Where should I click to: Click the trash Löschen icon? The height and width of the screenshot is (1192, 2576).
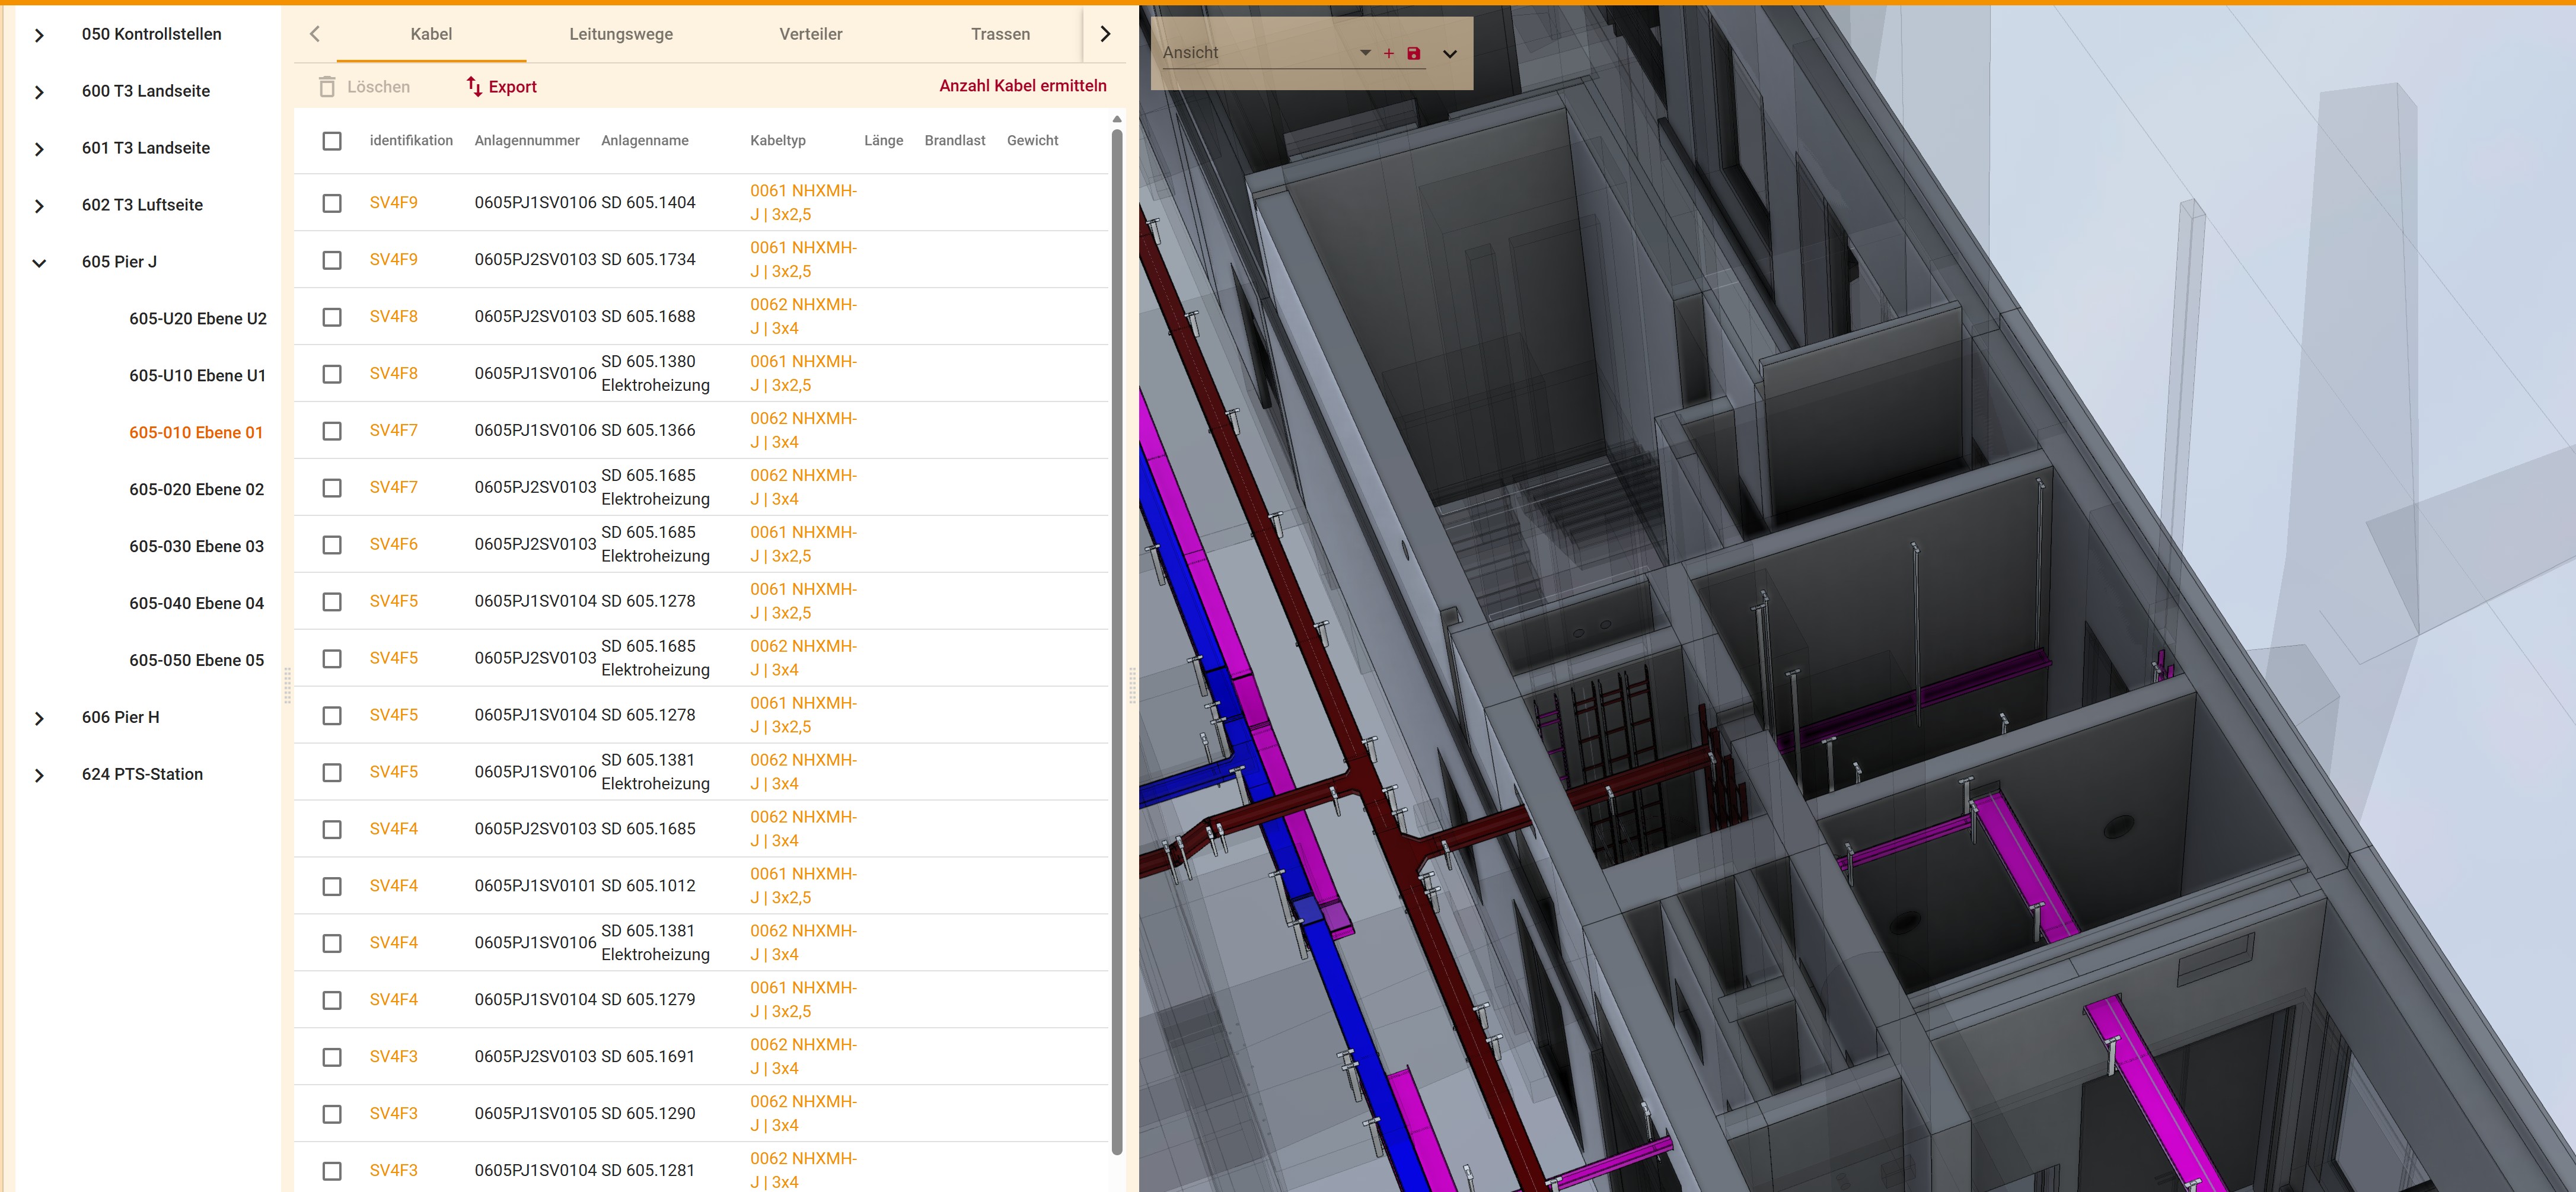tap(327, 87)
